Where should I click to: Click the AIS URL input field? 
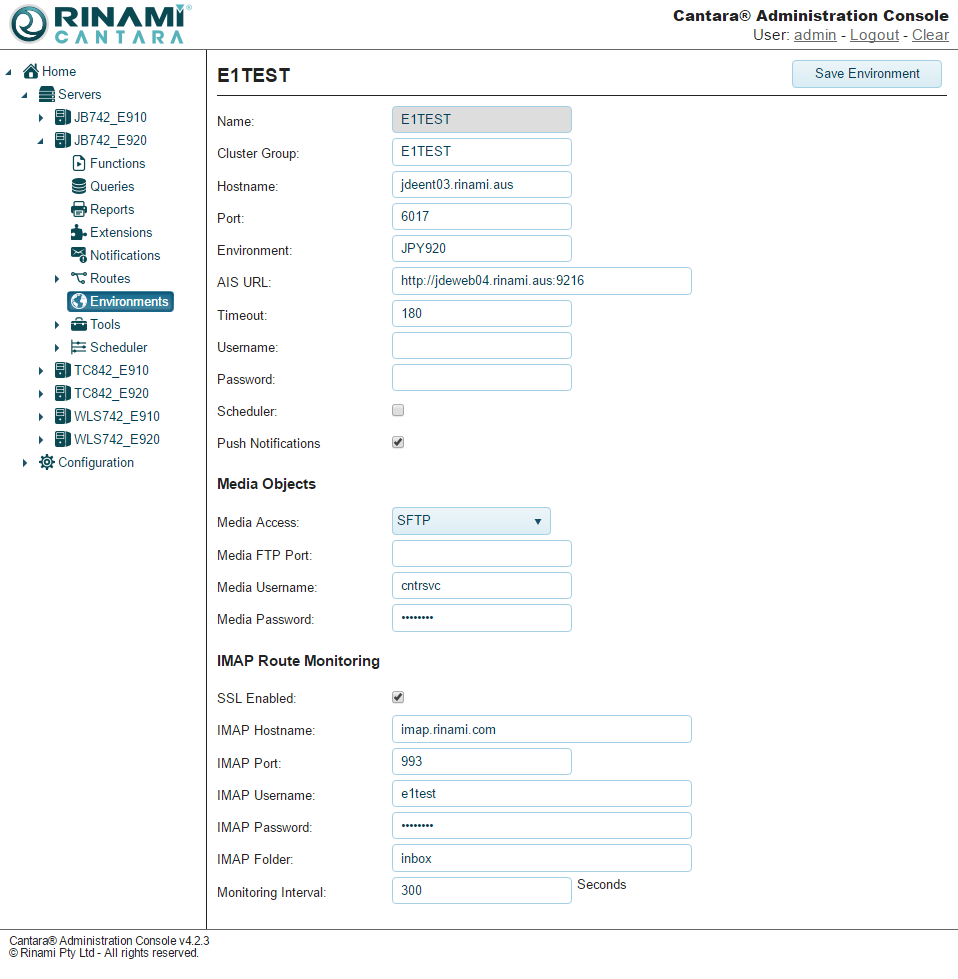541,281
